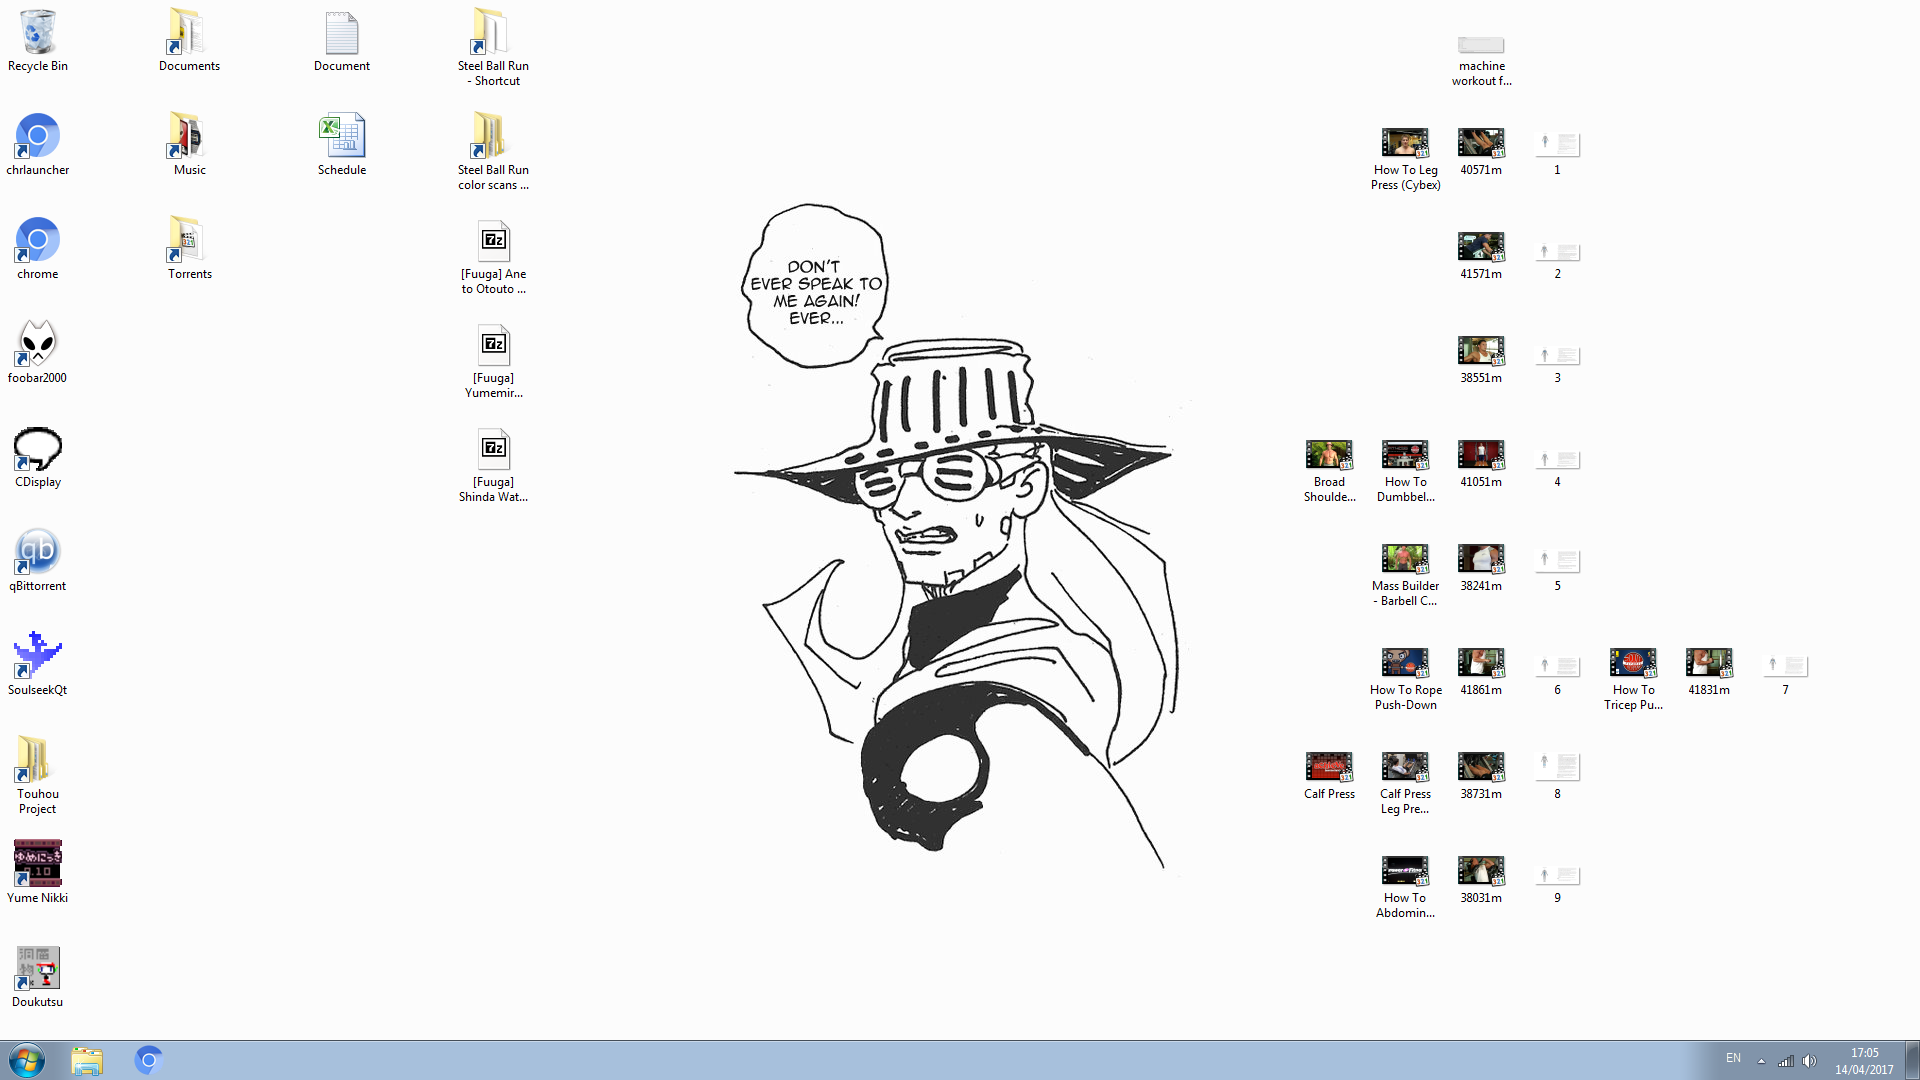Open the volume speaker tray icon
Image resolution: width=1920 pixels, height=1080 pixels.
[1809, 1061]
